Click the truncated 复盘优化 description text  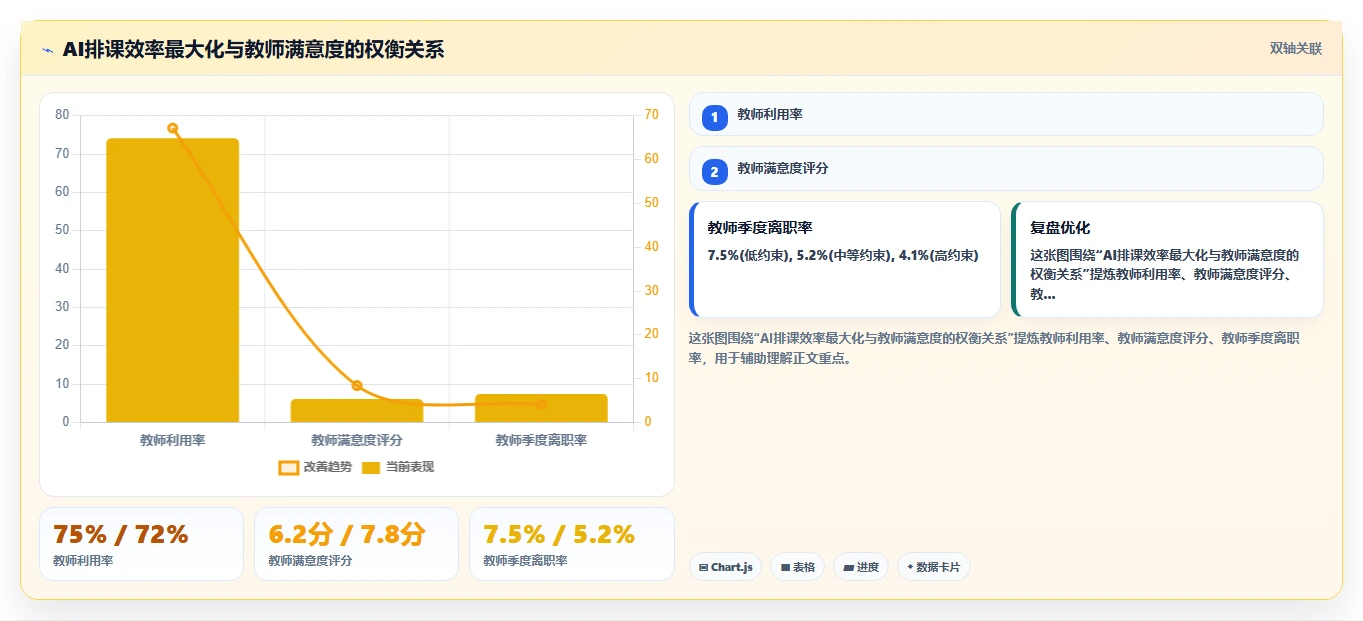1164,275
